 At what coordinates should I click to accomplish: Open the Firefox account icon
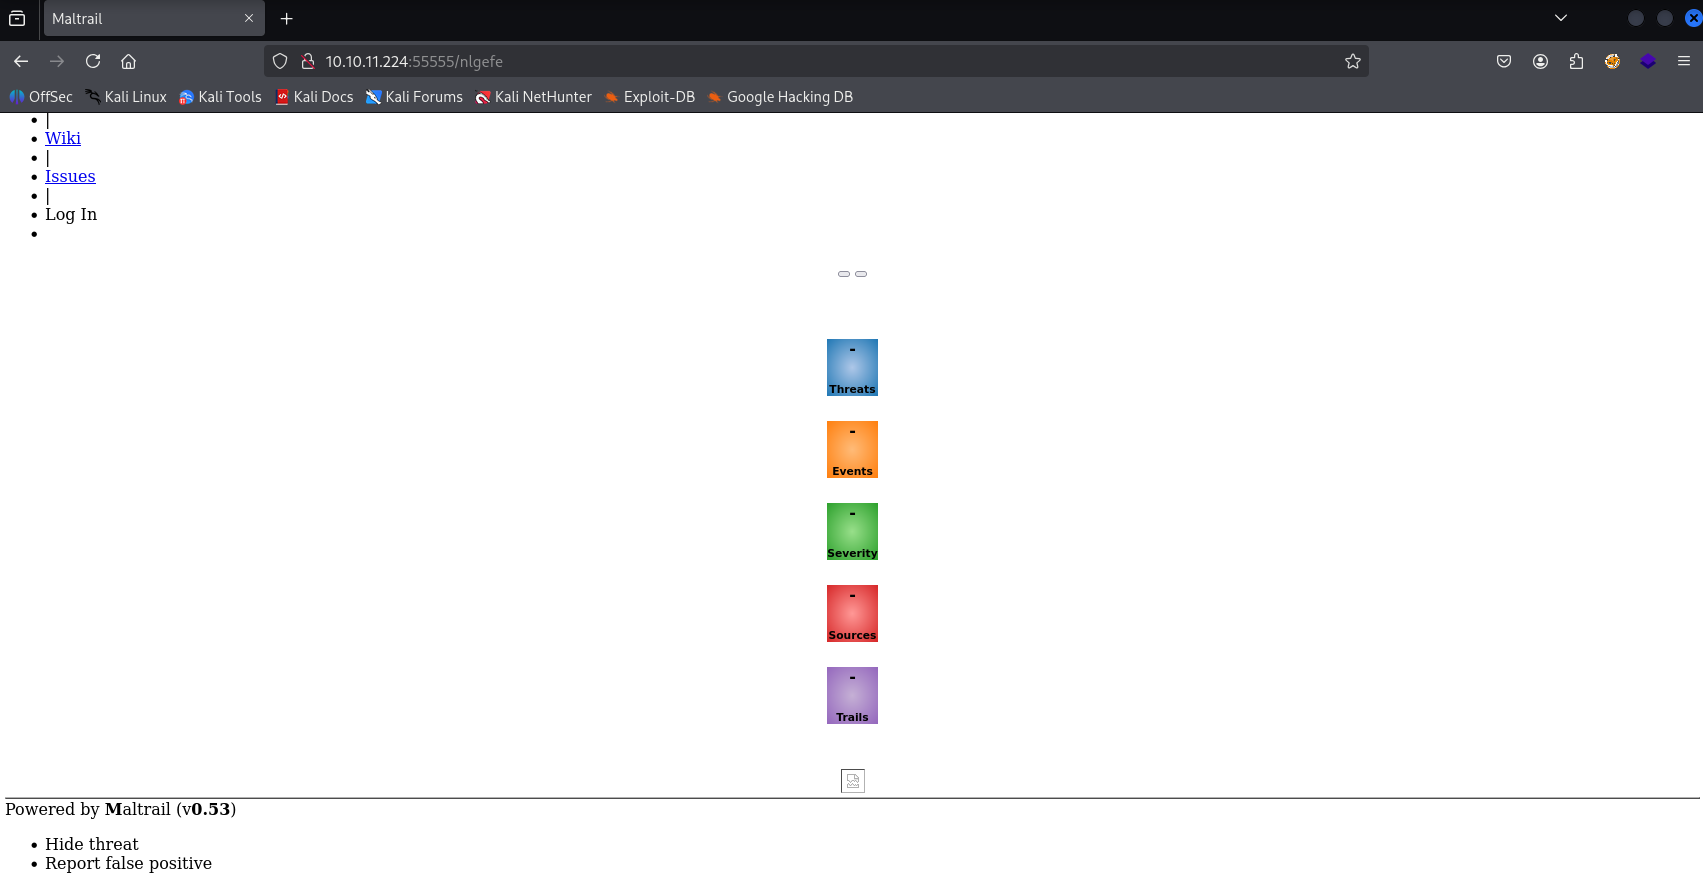1540,61
